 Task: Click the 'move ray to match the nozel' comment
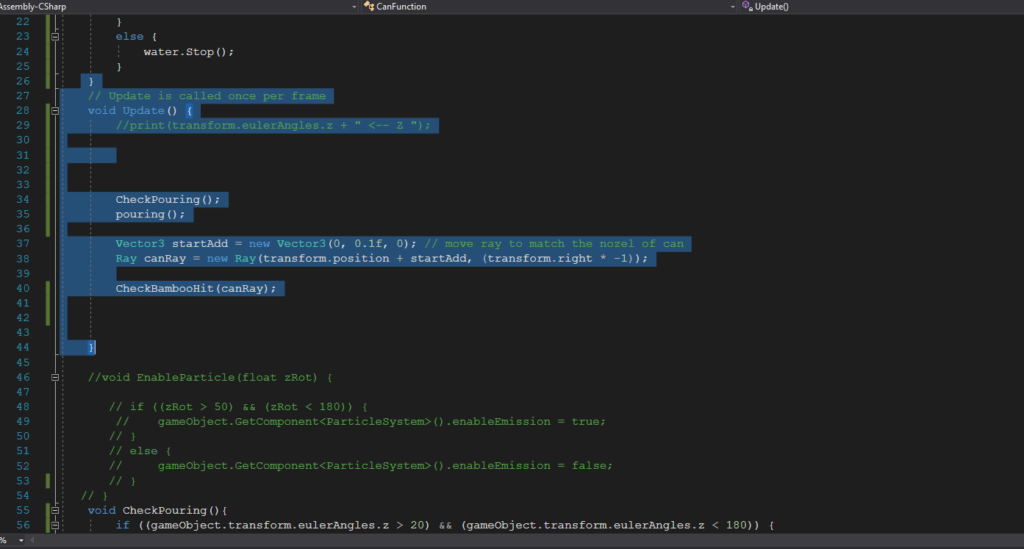click(554, 244)
